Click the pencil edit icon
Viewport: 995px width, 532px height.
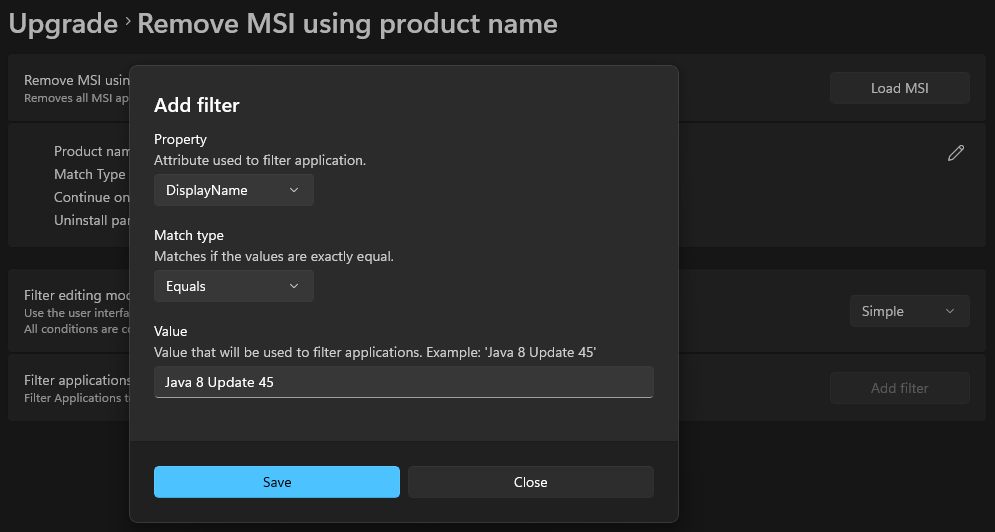[x=956, y=153]
